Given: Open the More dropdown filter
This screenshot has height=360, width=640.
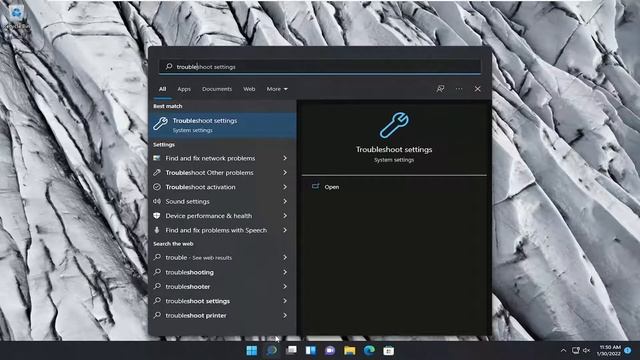Looking at the screenshot, I should [277, 89].
